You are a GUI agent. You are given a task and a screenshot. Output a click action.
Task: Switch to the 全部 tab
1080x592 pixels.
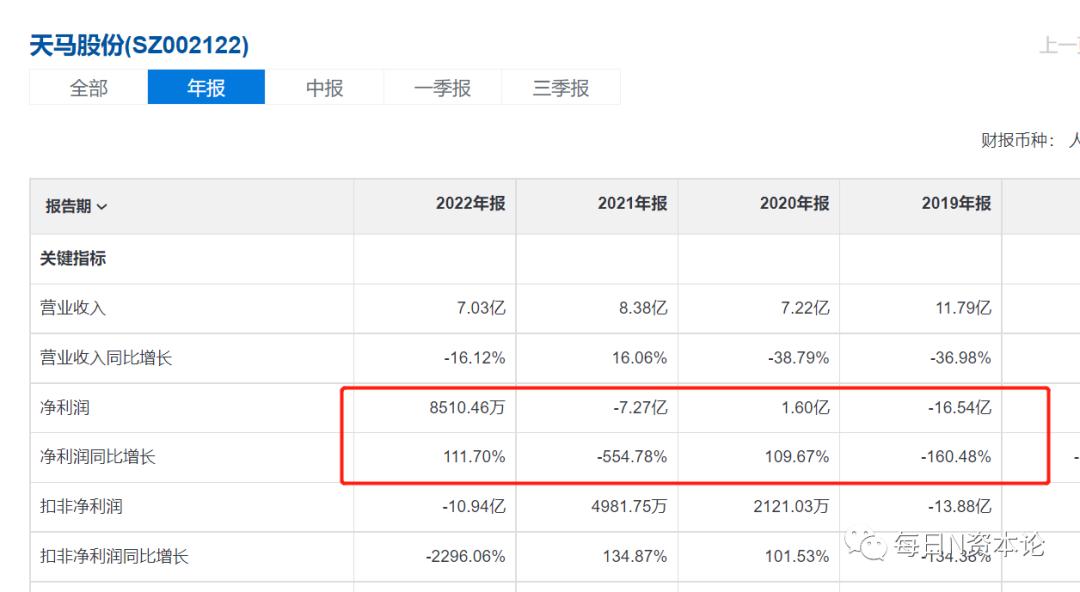coord(88,88)
